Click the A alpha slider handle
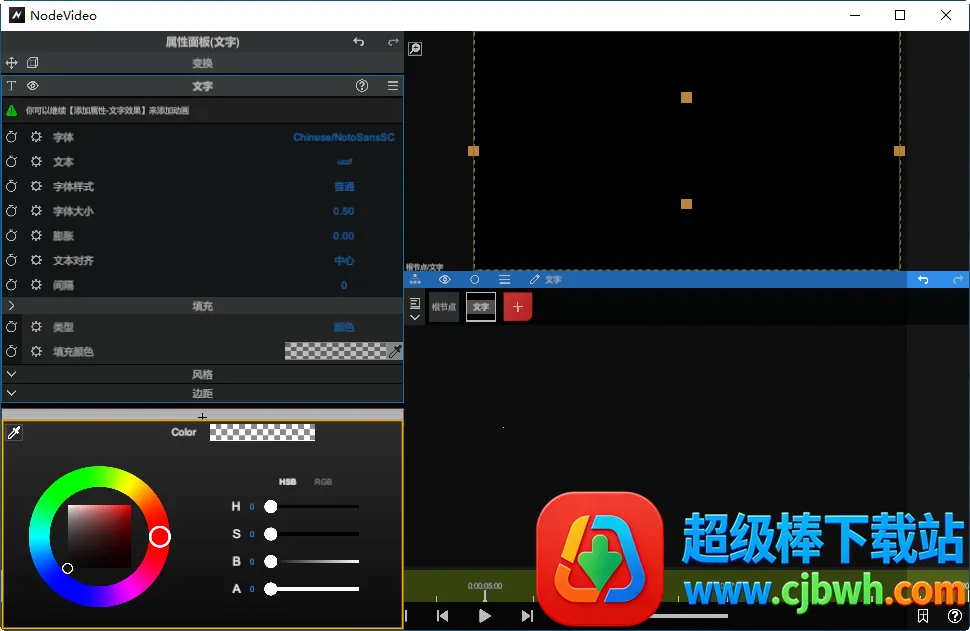This screenshot has height=631, width=970. [270, 589]
